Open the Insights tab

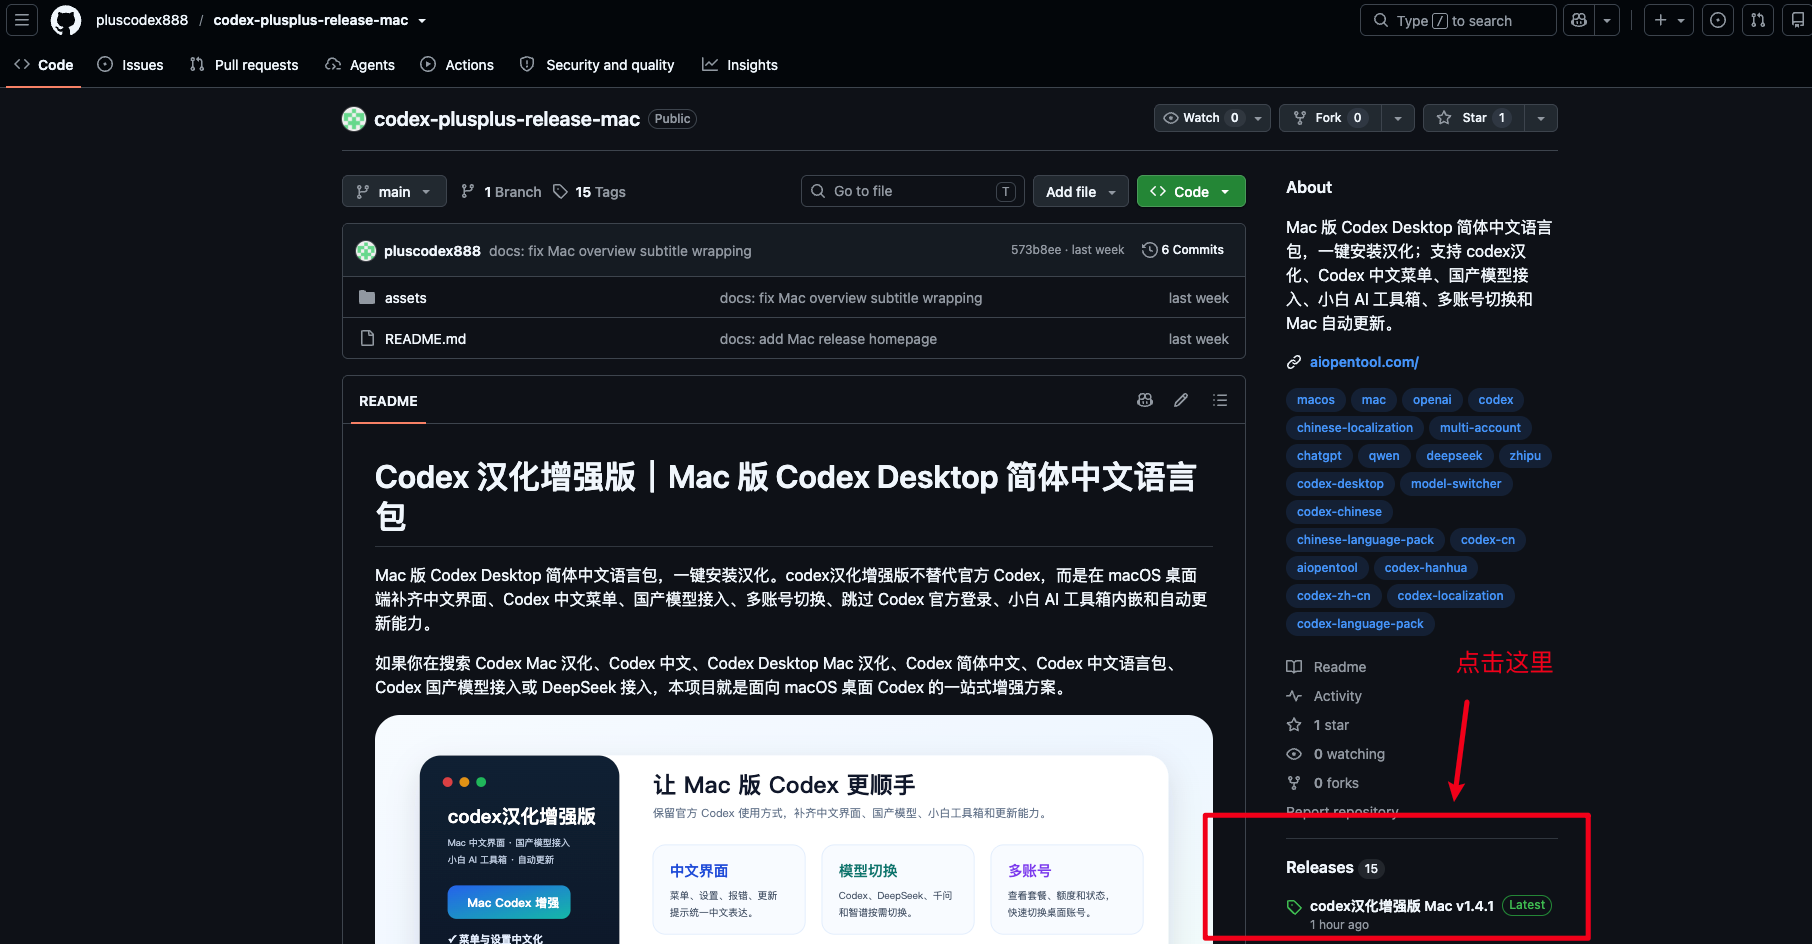740,65
